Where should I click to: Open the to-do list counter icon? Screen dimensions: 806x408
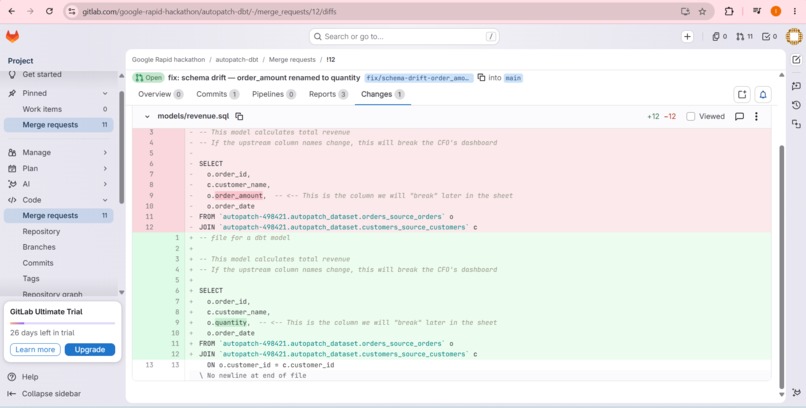[770, 36]
